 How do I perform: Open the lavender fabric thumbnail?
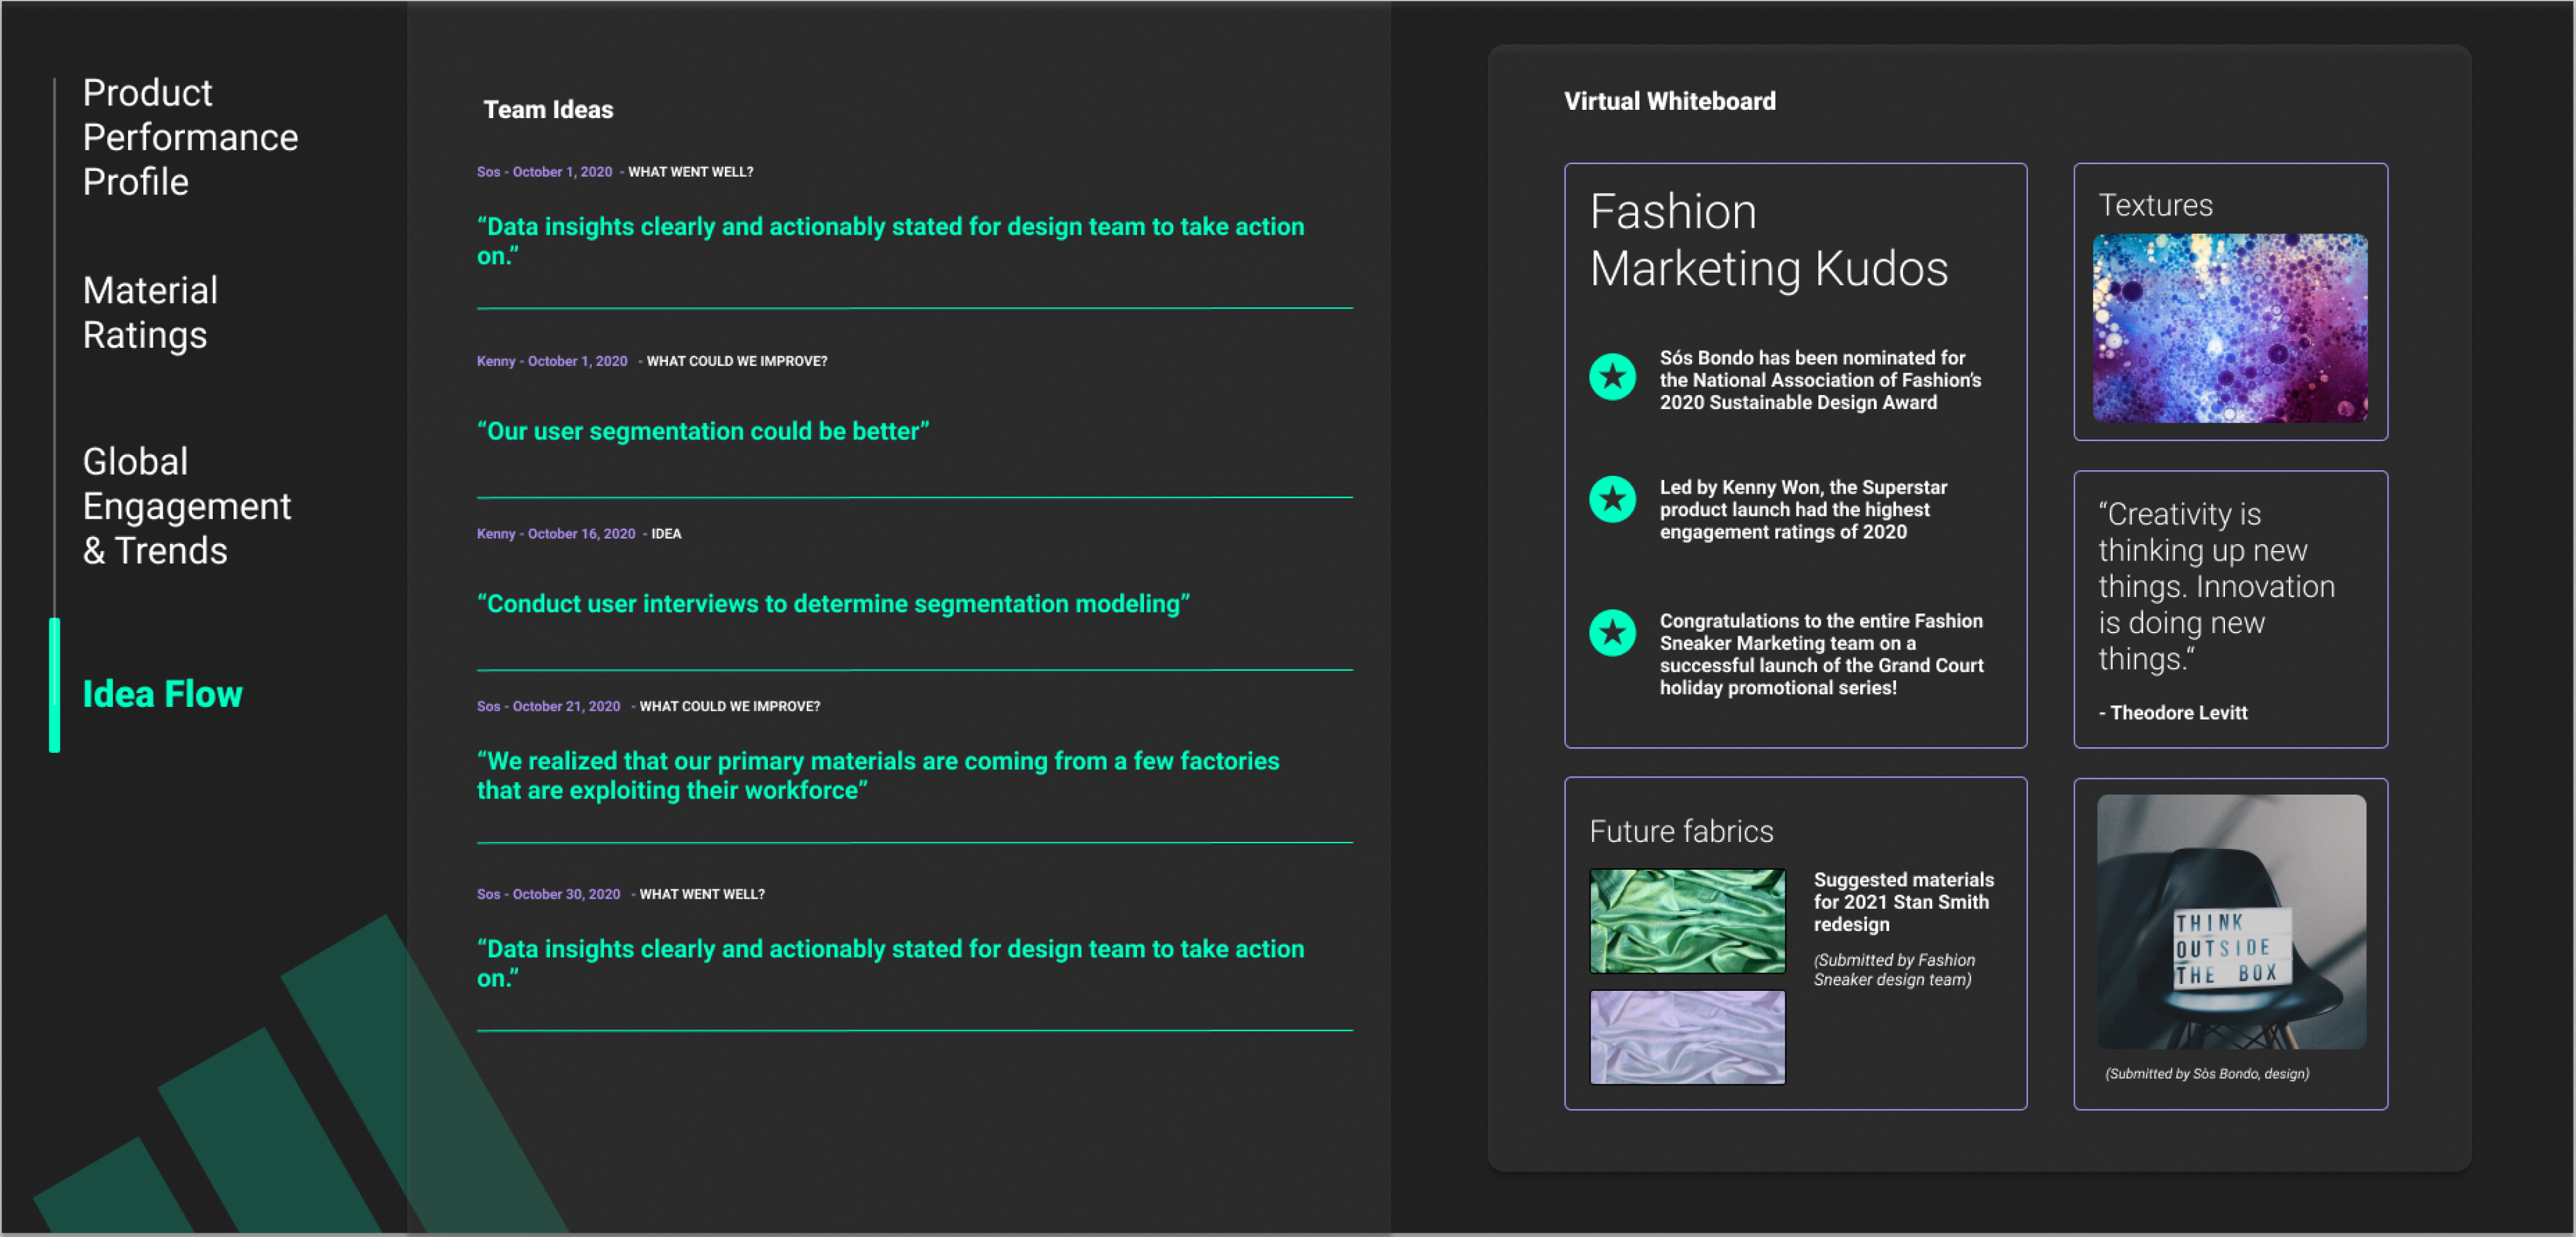click(x=1687, y=1037)
